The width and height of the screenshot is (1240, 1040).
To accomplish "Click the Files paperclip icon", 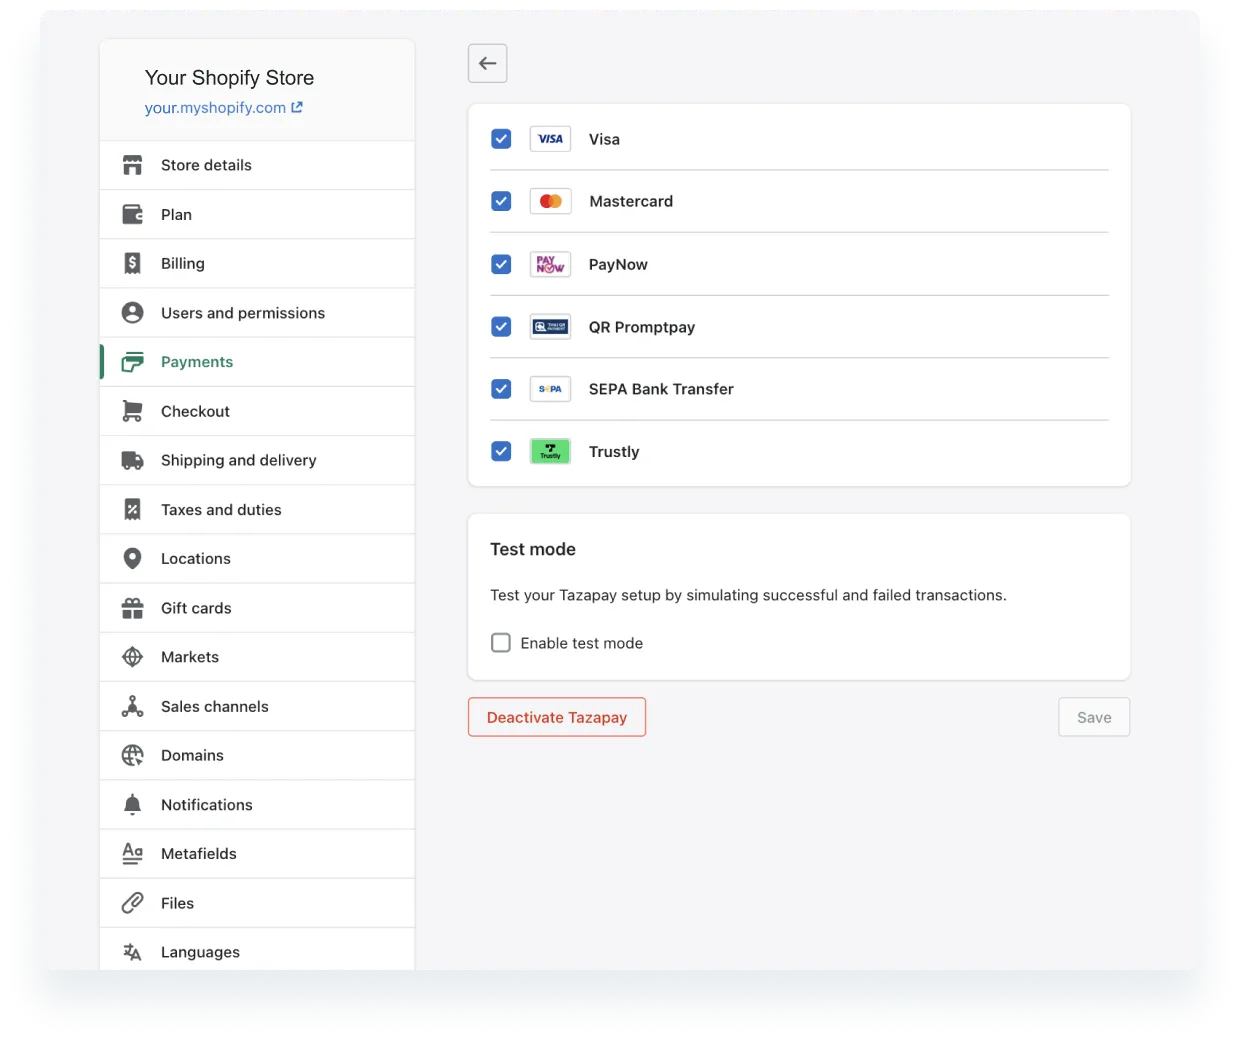I will [x=132, y=903].
